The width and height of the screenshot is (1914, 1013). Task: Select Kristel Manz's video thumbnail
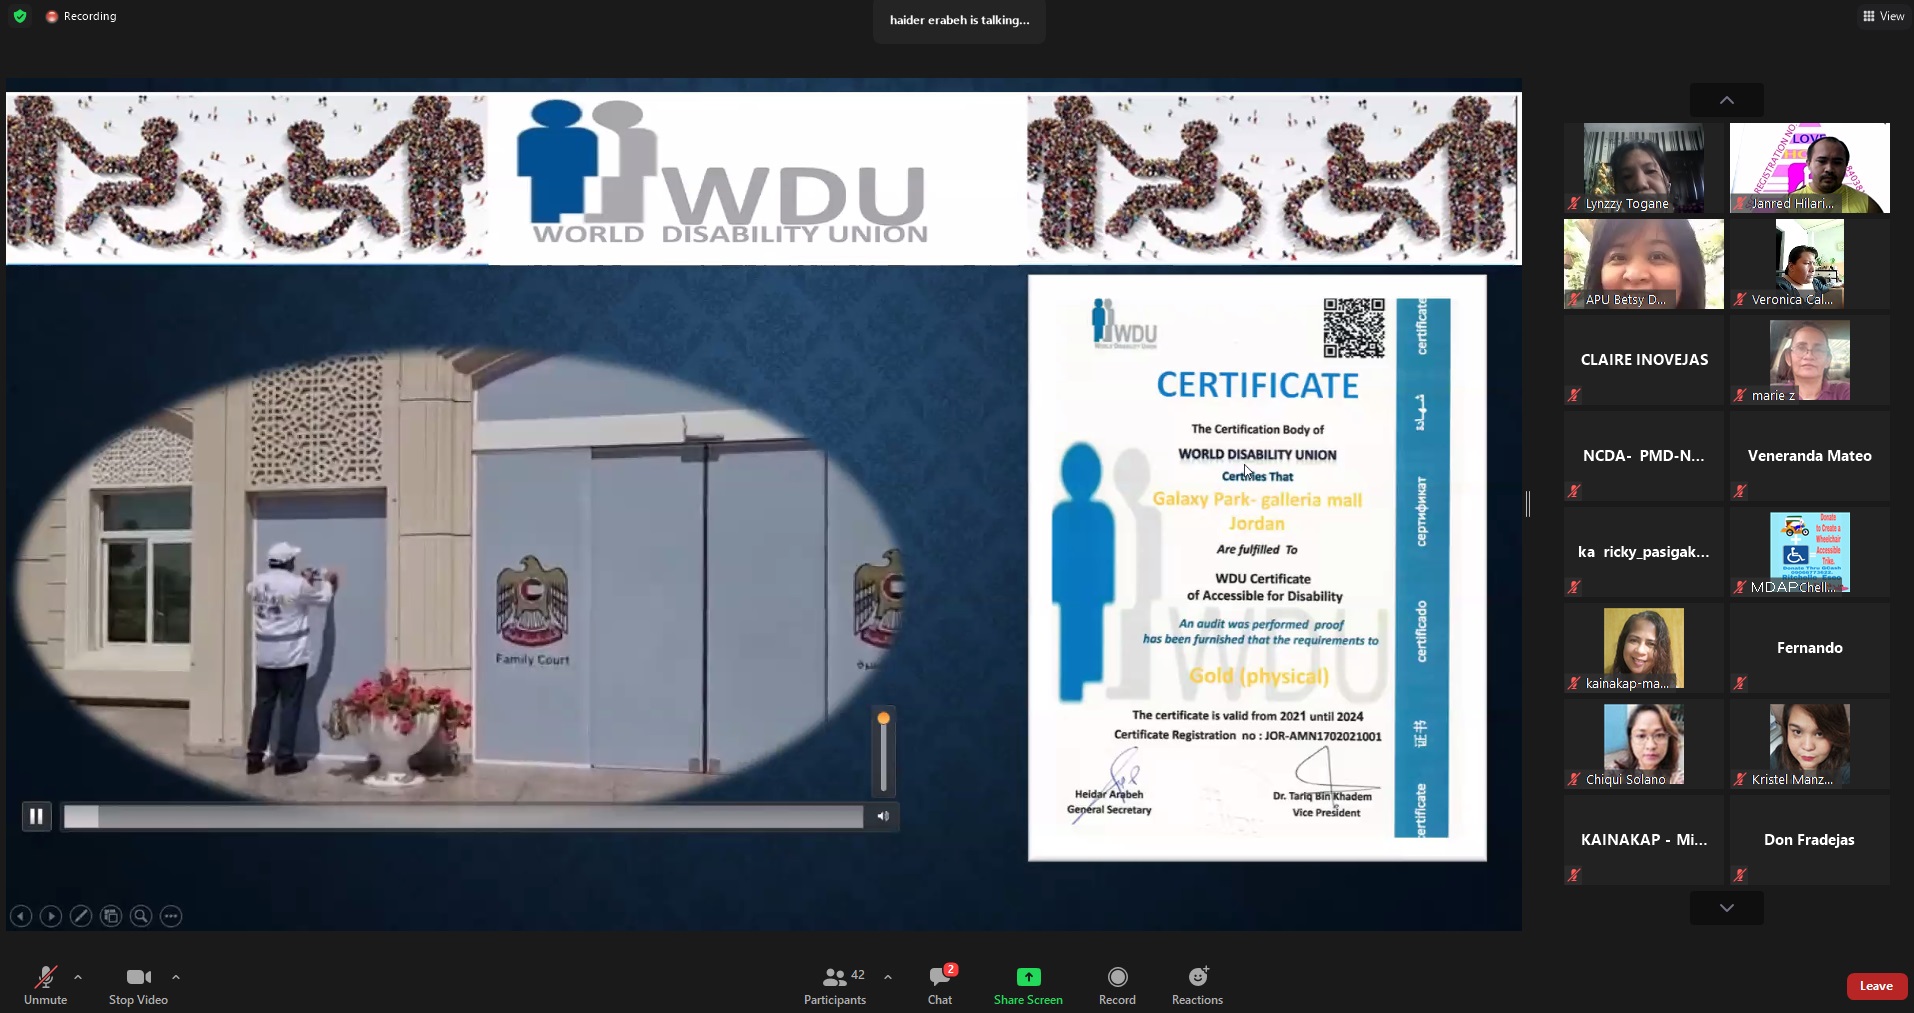1810,744
